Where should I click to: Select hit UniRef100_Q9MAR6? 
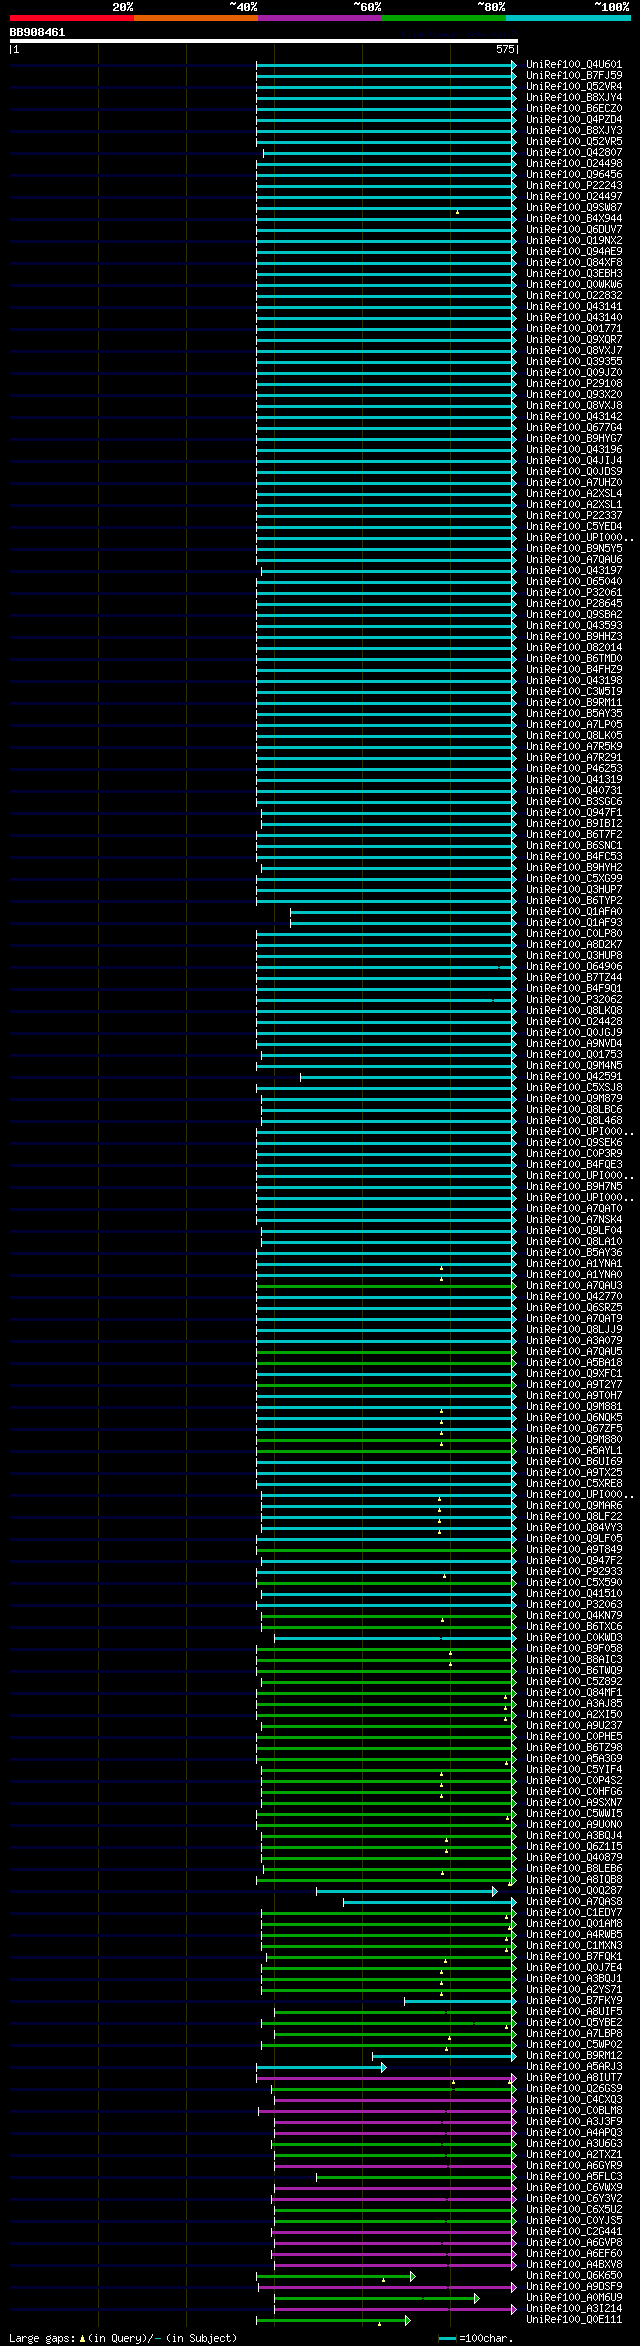point(574,1506)
